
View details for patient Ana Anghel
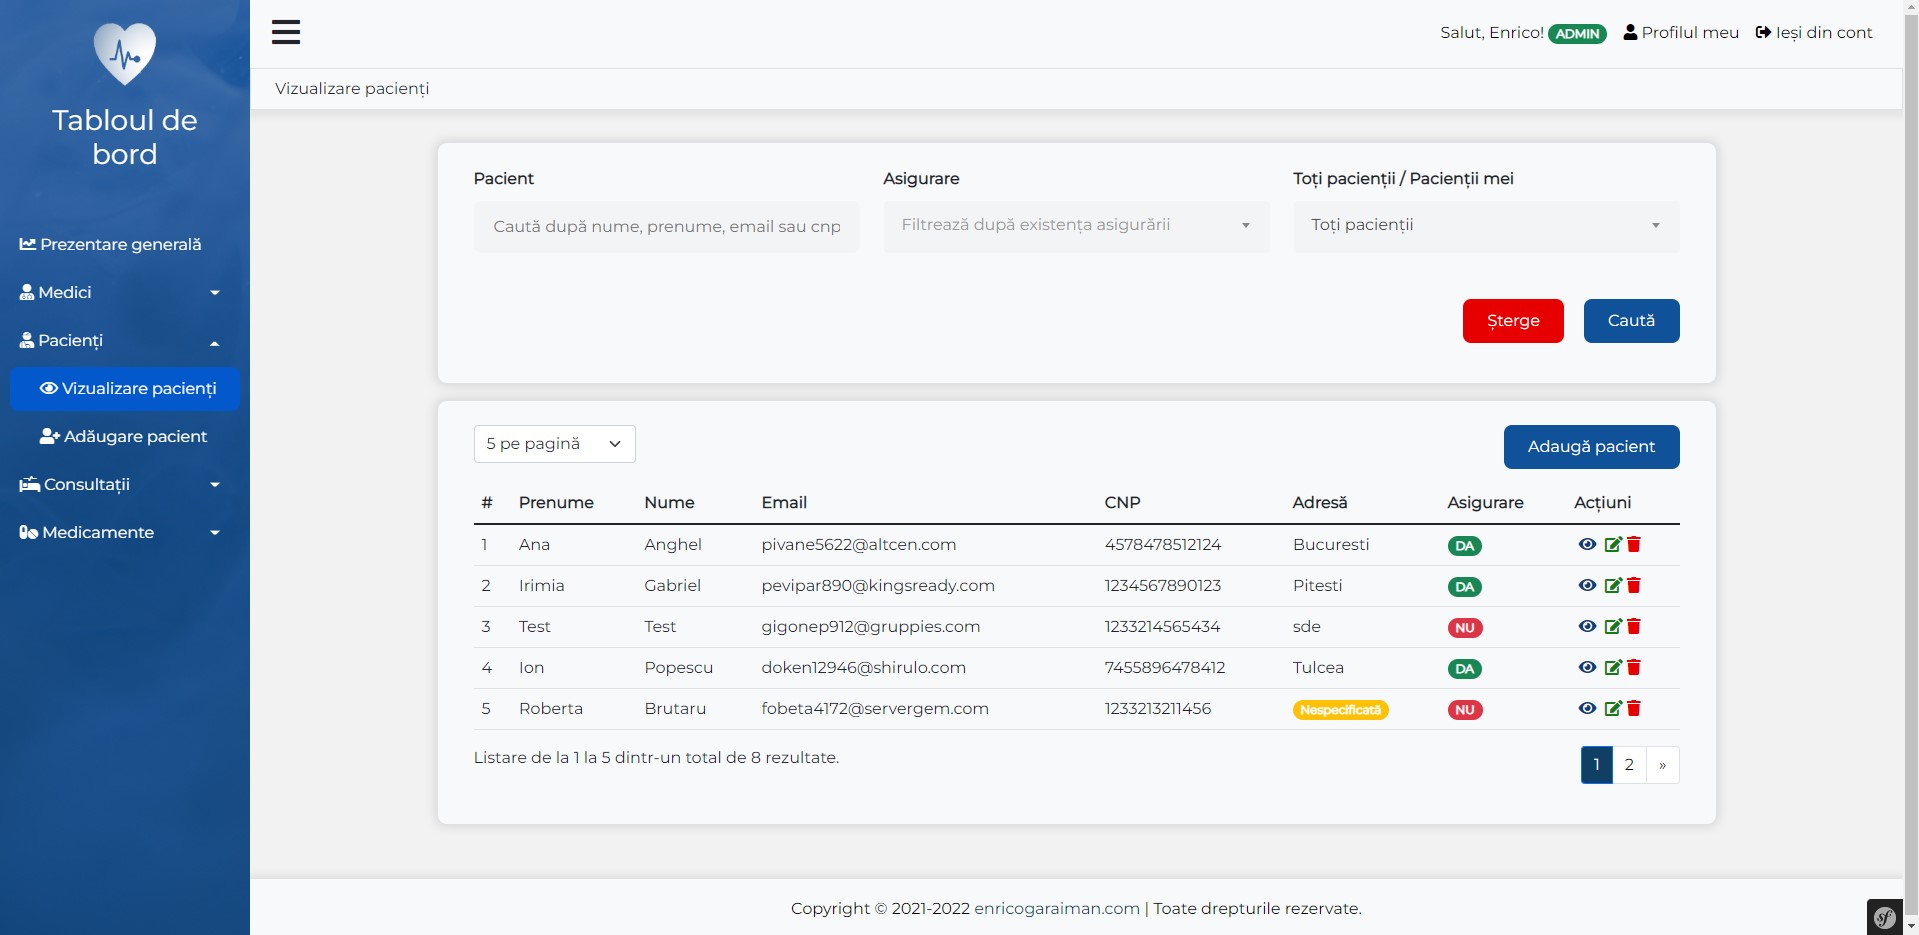[x=1587, y=545]
